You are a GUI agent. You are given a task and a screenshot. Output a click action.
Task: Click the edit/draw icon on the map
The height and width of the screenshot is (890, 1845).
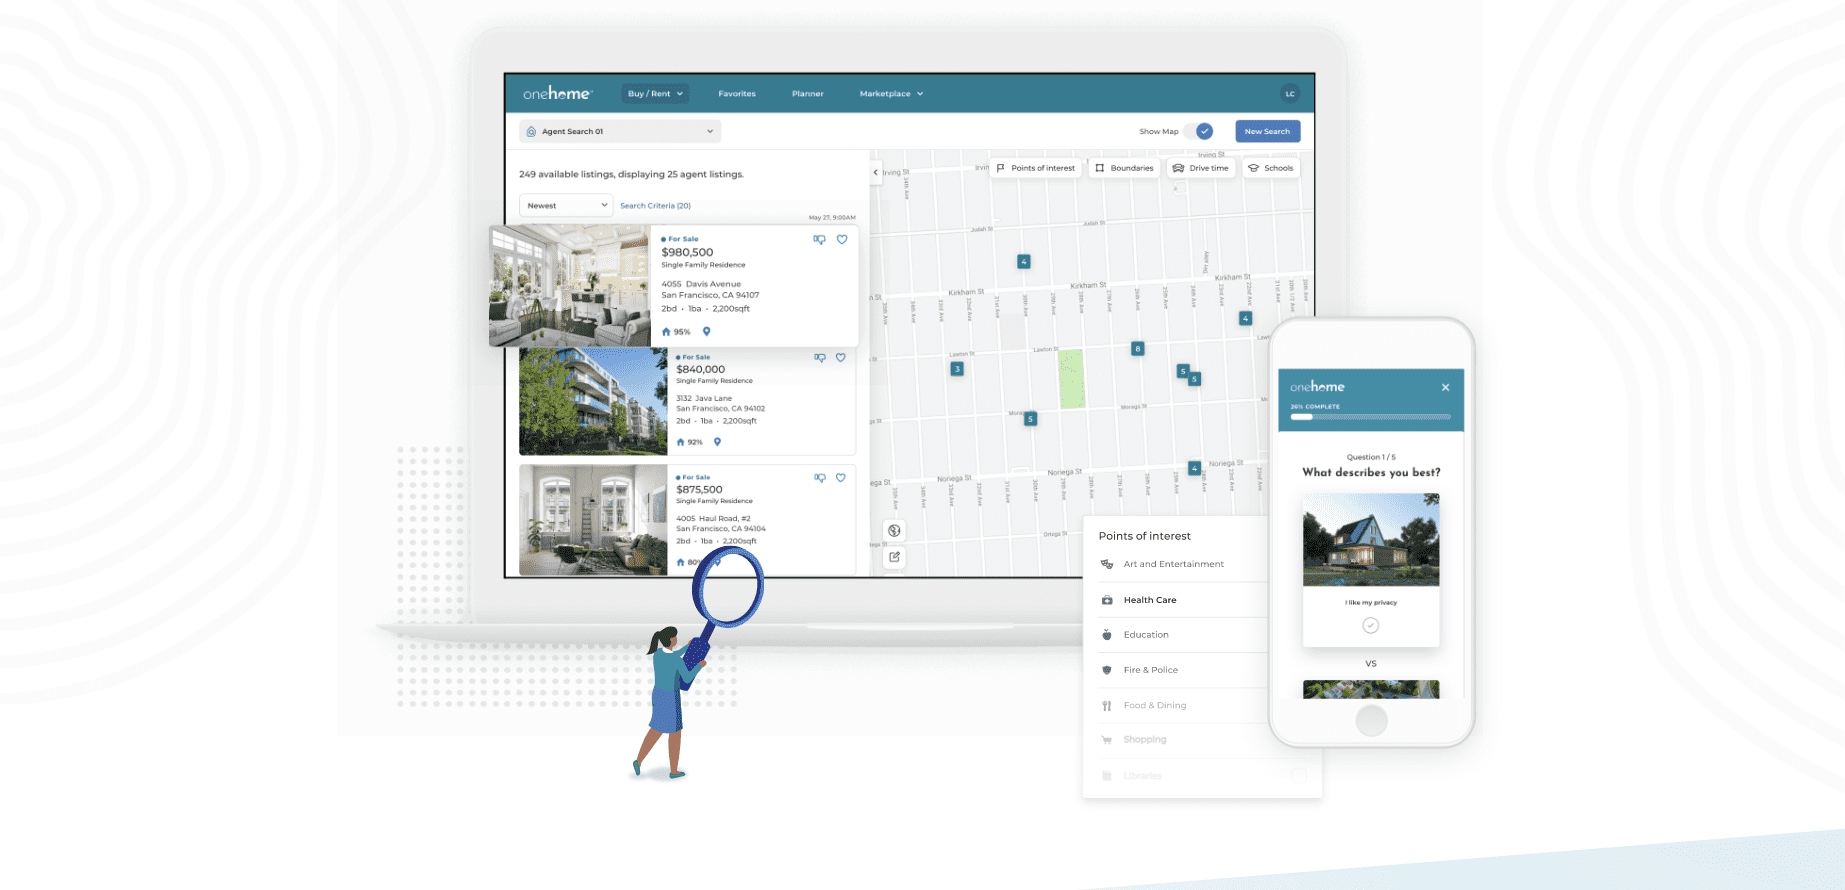point(894,557)
